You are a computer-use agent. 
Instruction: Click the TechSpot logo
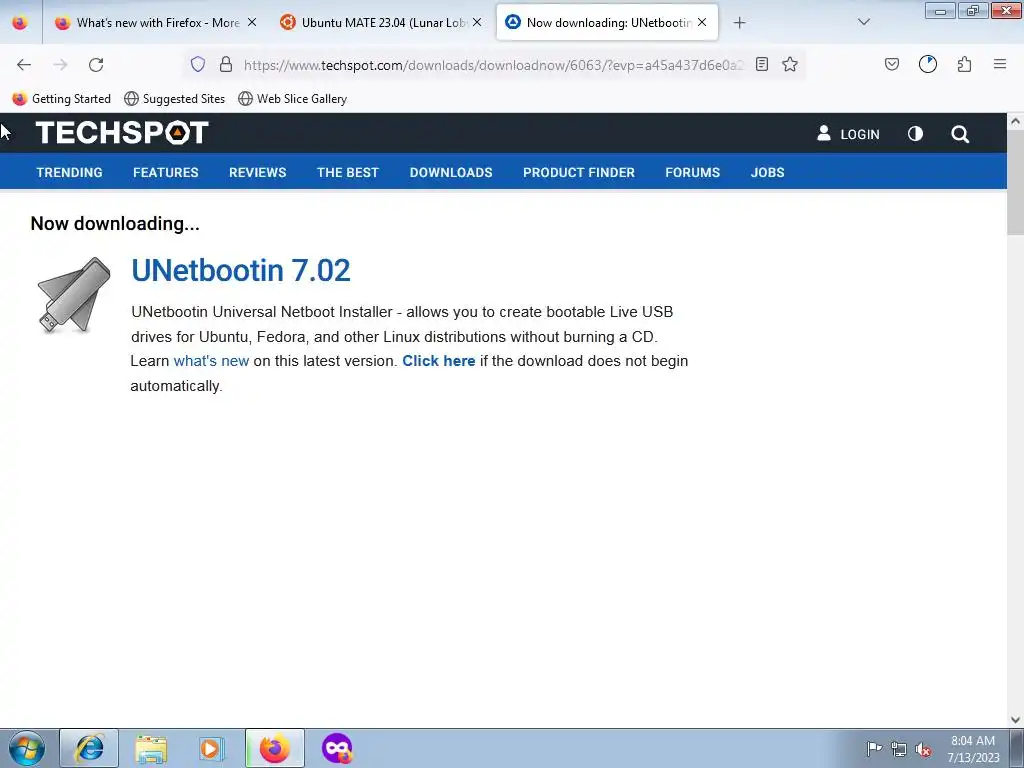(122, 133)
